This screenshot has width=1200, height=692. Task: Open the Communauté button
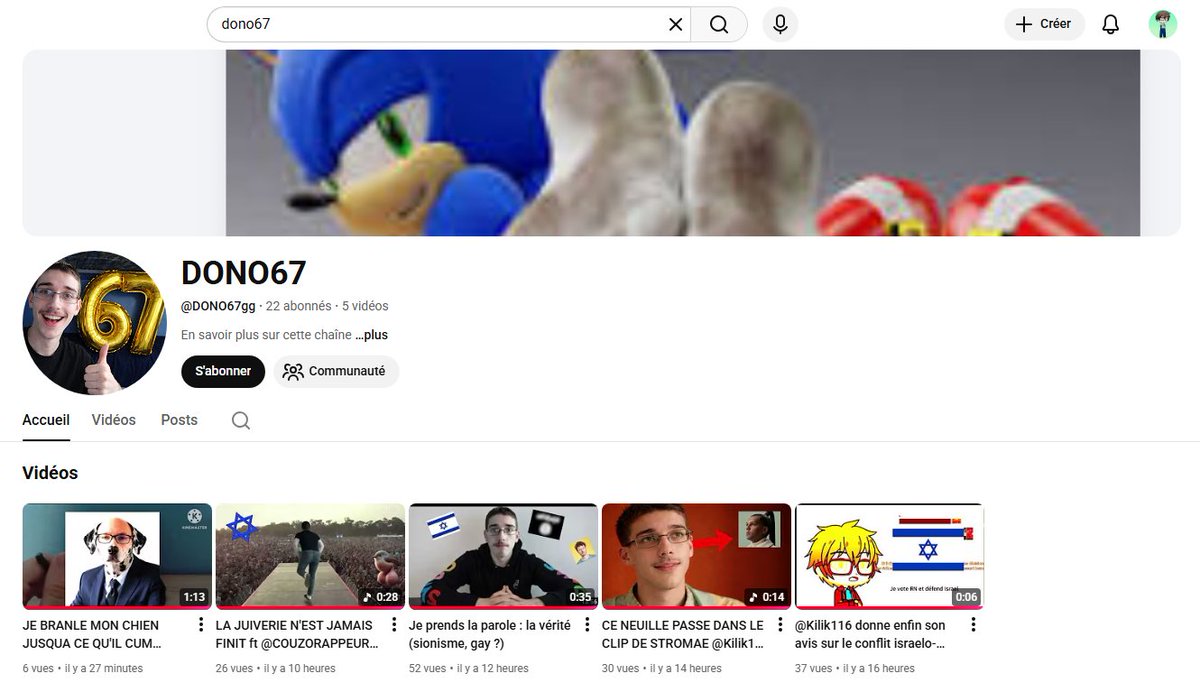point(336,371)
